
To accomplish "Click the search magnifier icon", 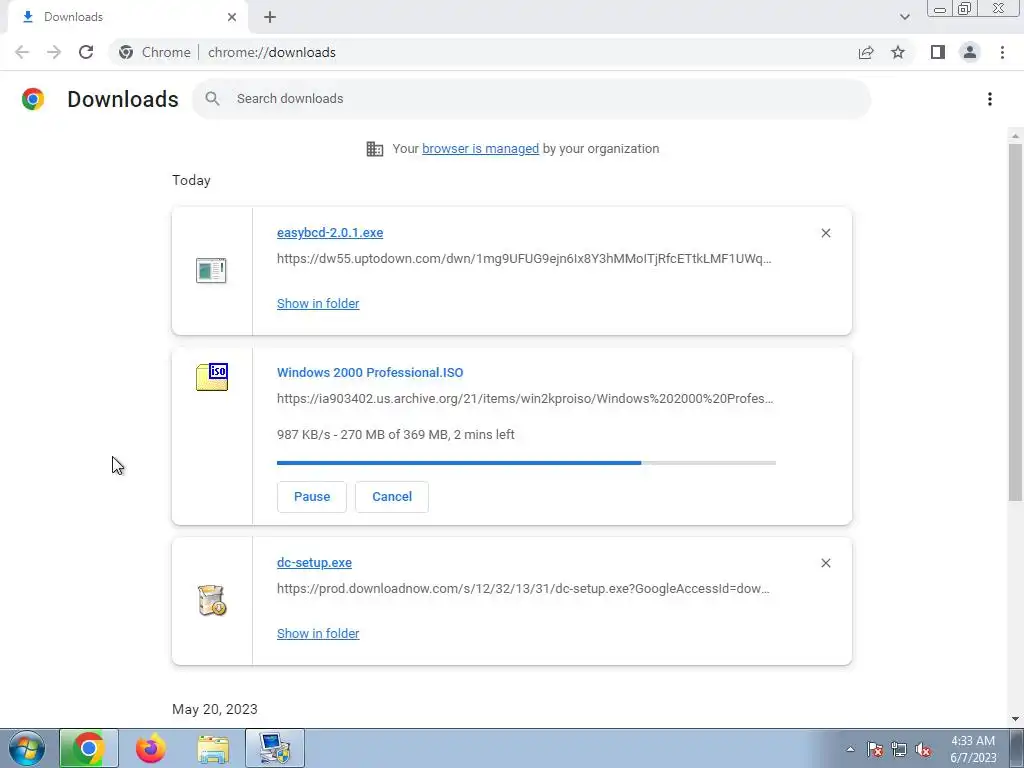I will pos(212,99).
